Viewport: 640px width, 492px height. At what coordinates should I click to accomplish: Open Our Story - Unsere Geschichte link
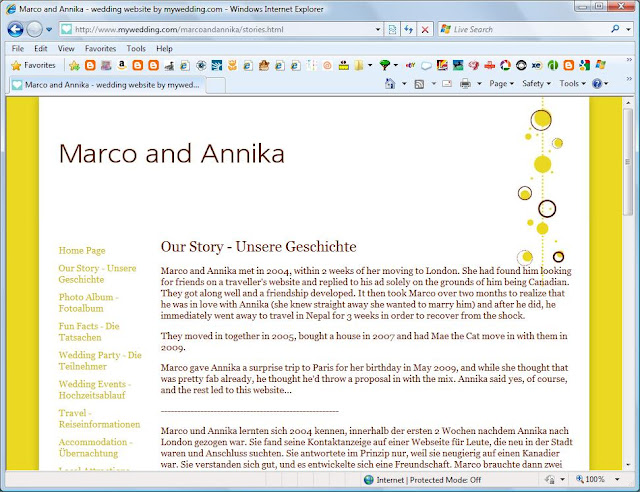pyautogui.click(x=97, y=274)
